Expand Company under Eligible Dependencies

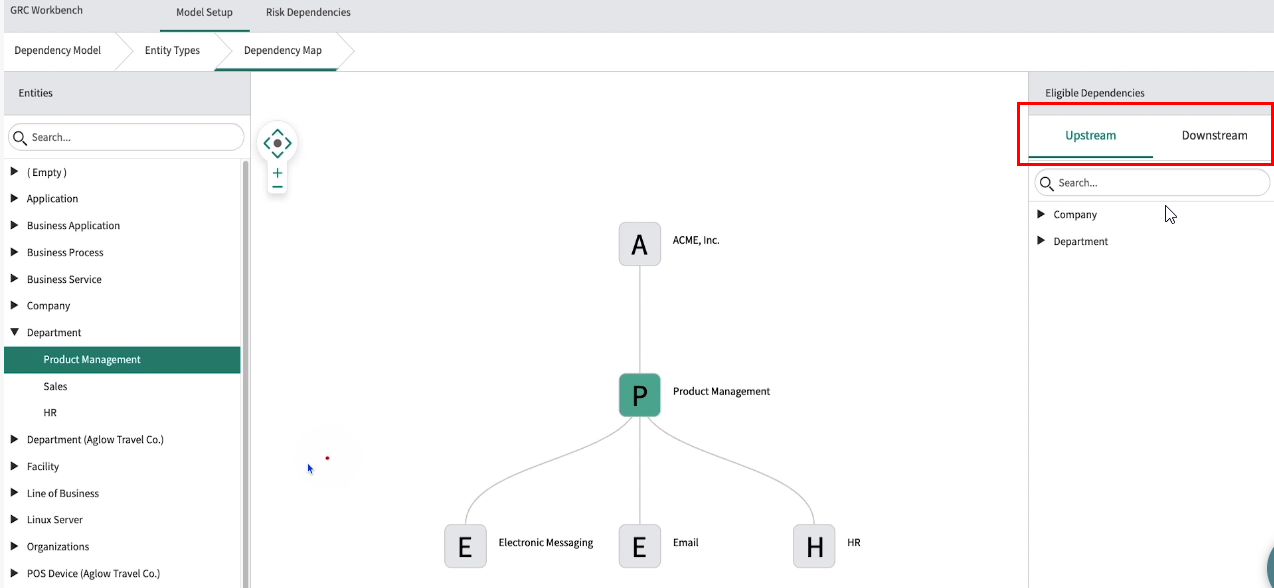(1041, 215)
